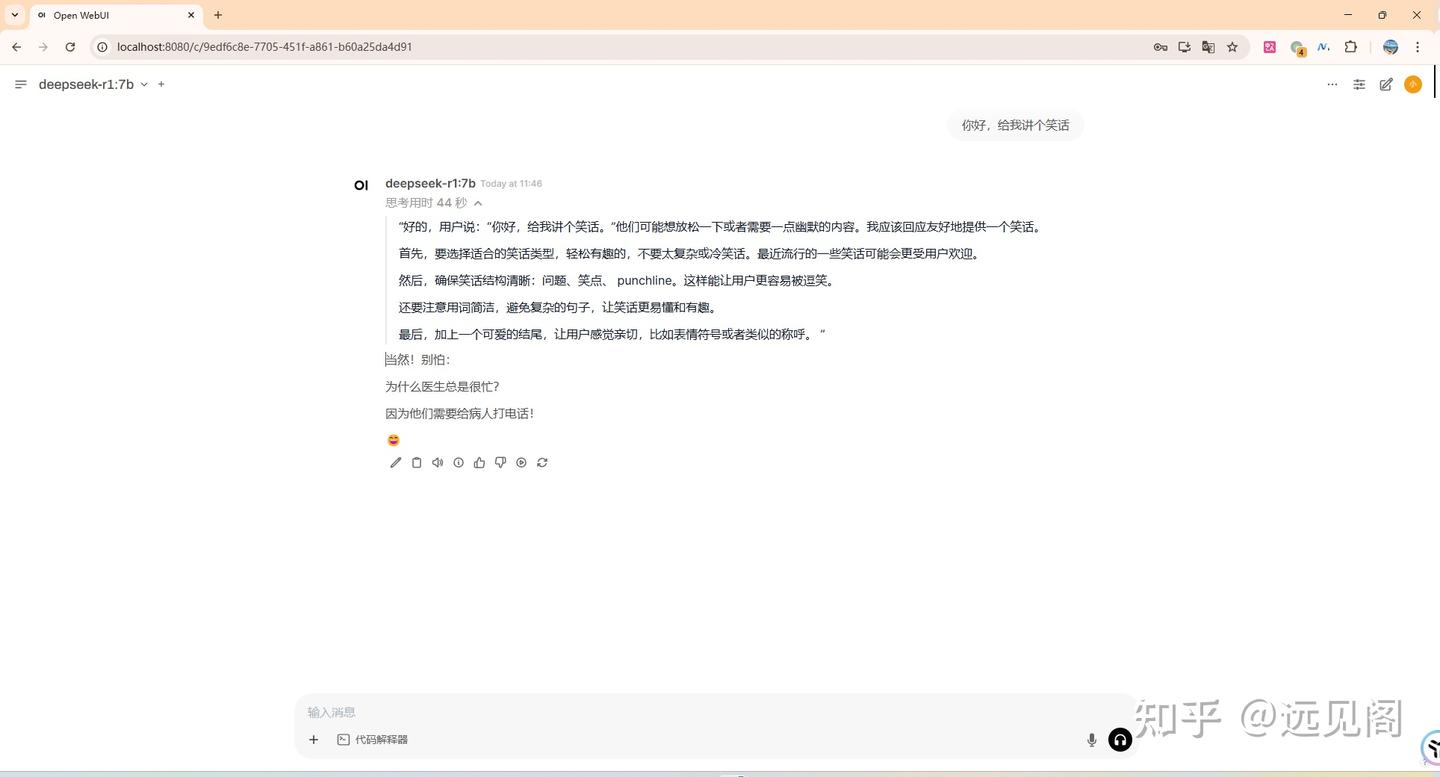The width and height of the screenshot is (1440, 777).
Task: Open the more options menu with three dots
Action: (x=1331, y=84)
